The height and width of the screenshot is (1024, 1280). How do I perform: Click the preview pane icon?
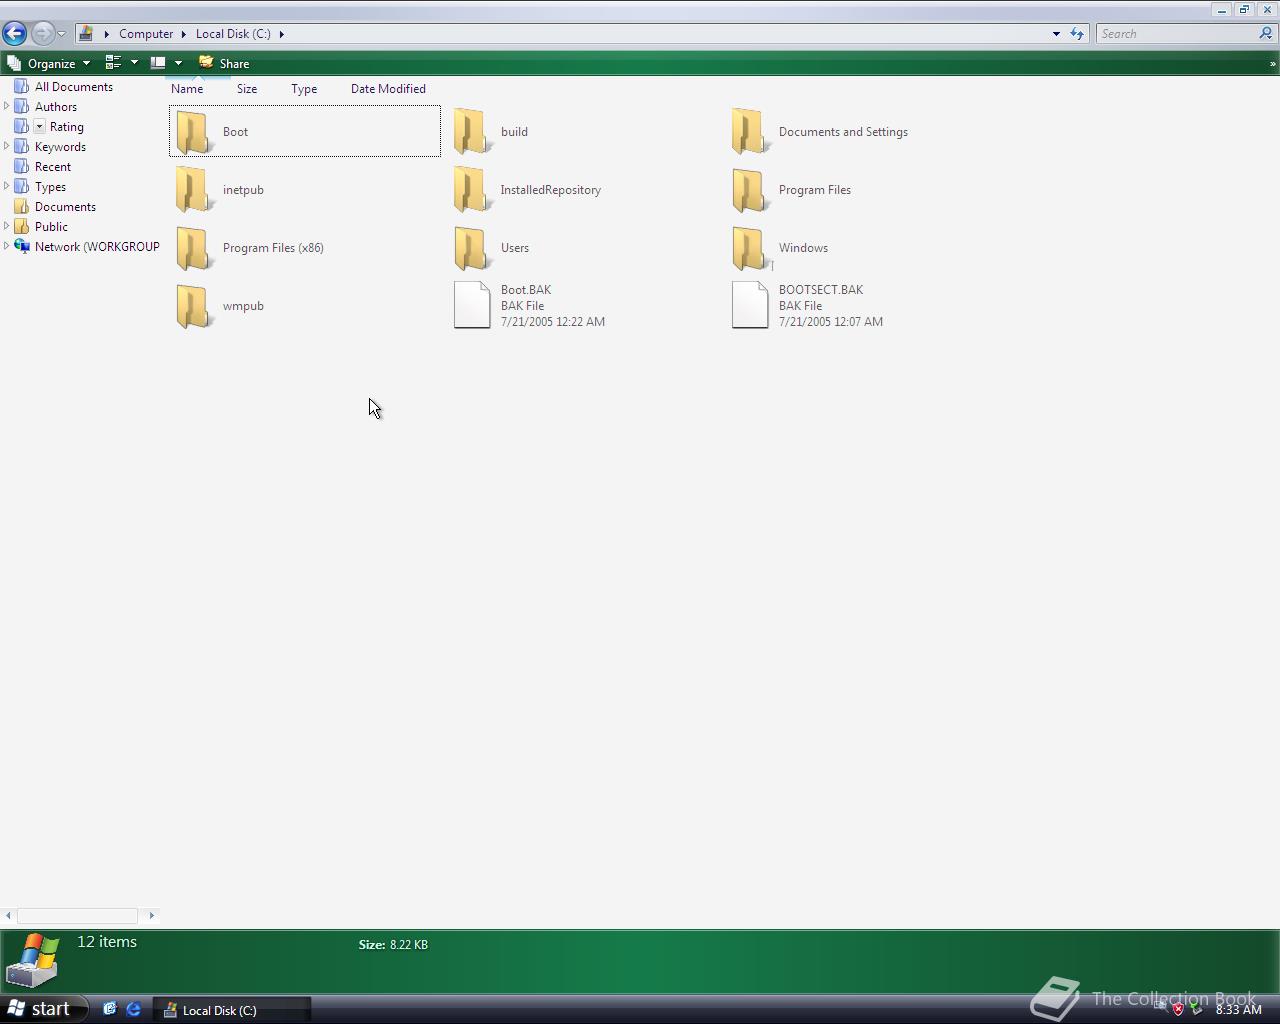(x=158, y=63)
